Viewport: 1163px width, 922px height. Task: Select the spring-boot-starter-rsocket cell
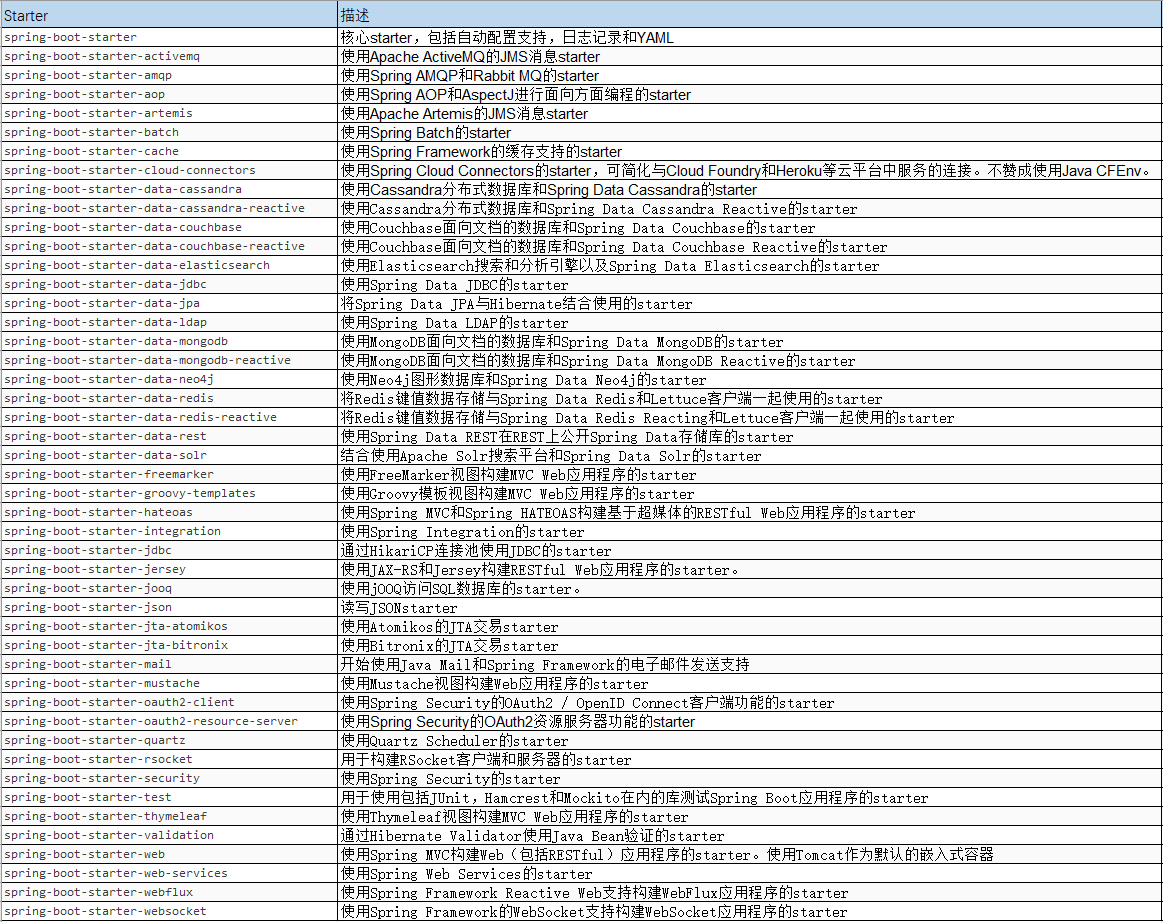click(169, 760)
